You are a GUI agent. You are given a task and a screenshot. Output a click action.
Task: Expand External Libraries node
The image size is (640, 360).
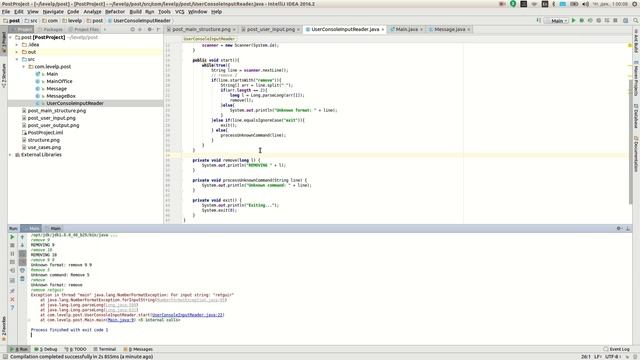coord(11,155)
